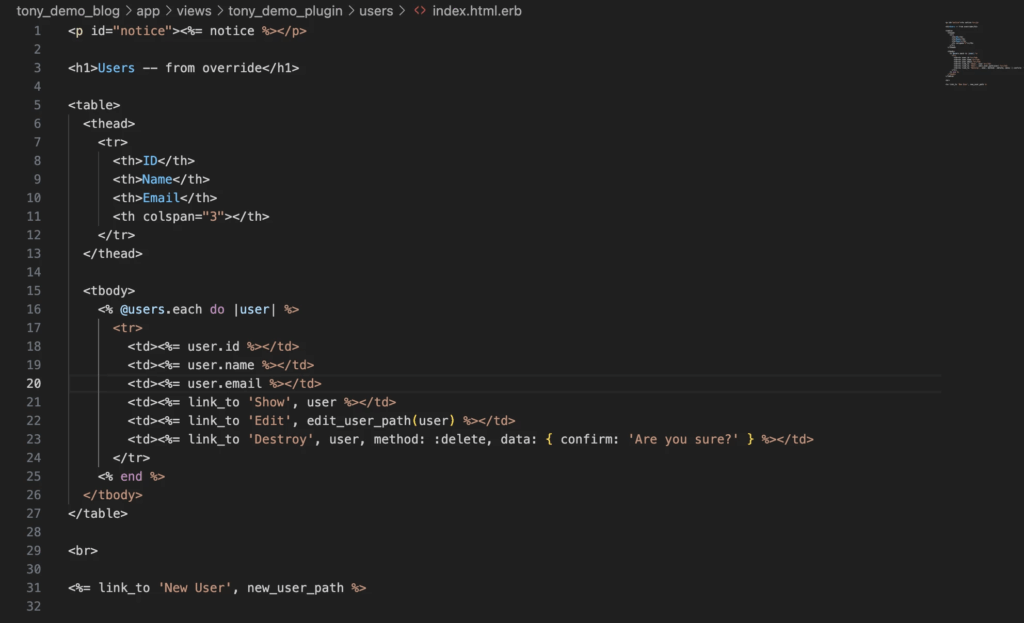Click the index.html.erb breadcrumb file name

coord(477,11)
